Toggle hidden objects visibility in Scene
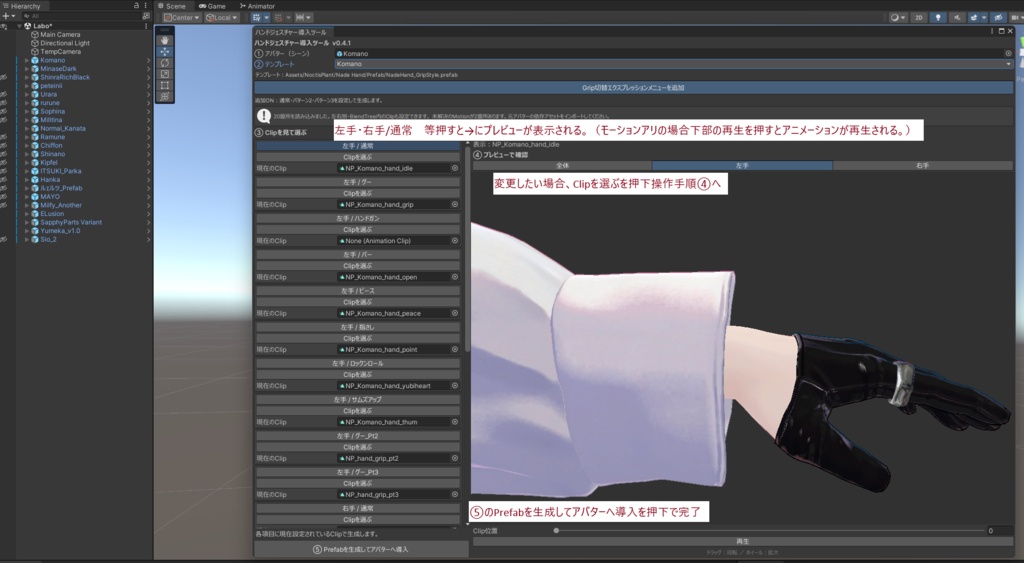This screenshot has width=1024, height=563. (998, 18)
